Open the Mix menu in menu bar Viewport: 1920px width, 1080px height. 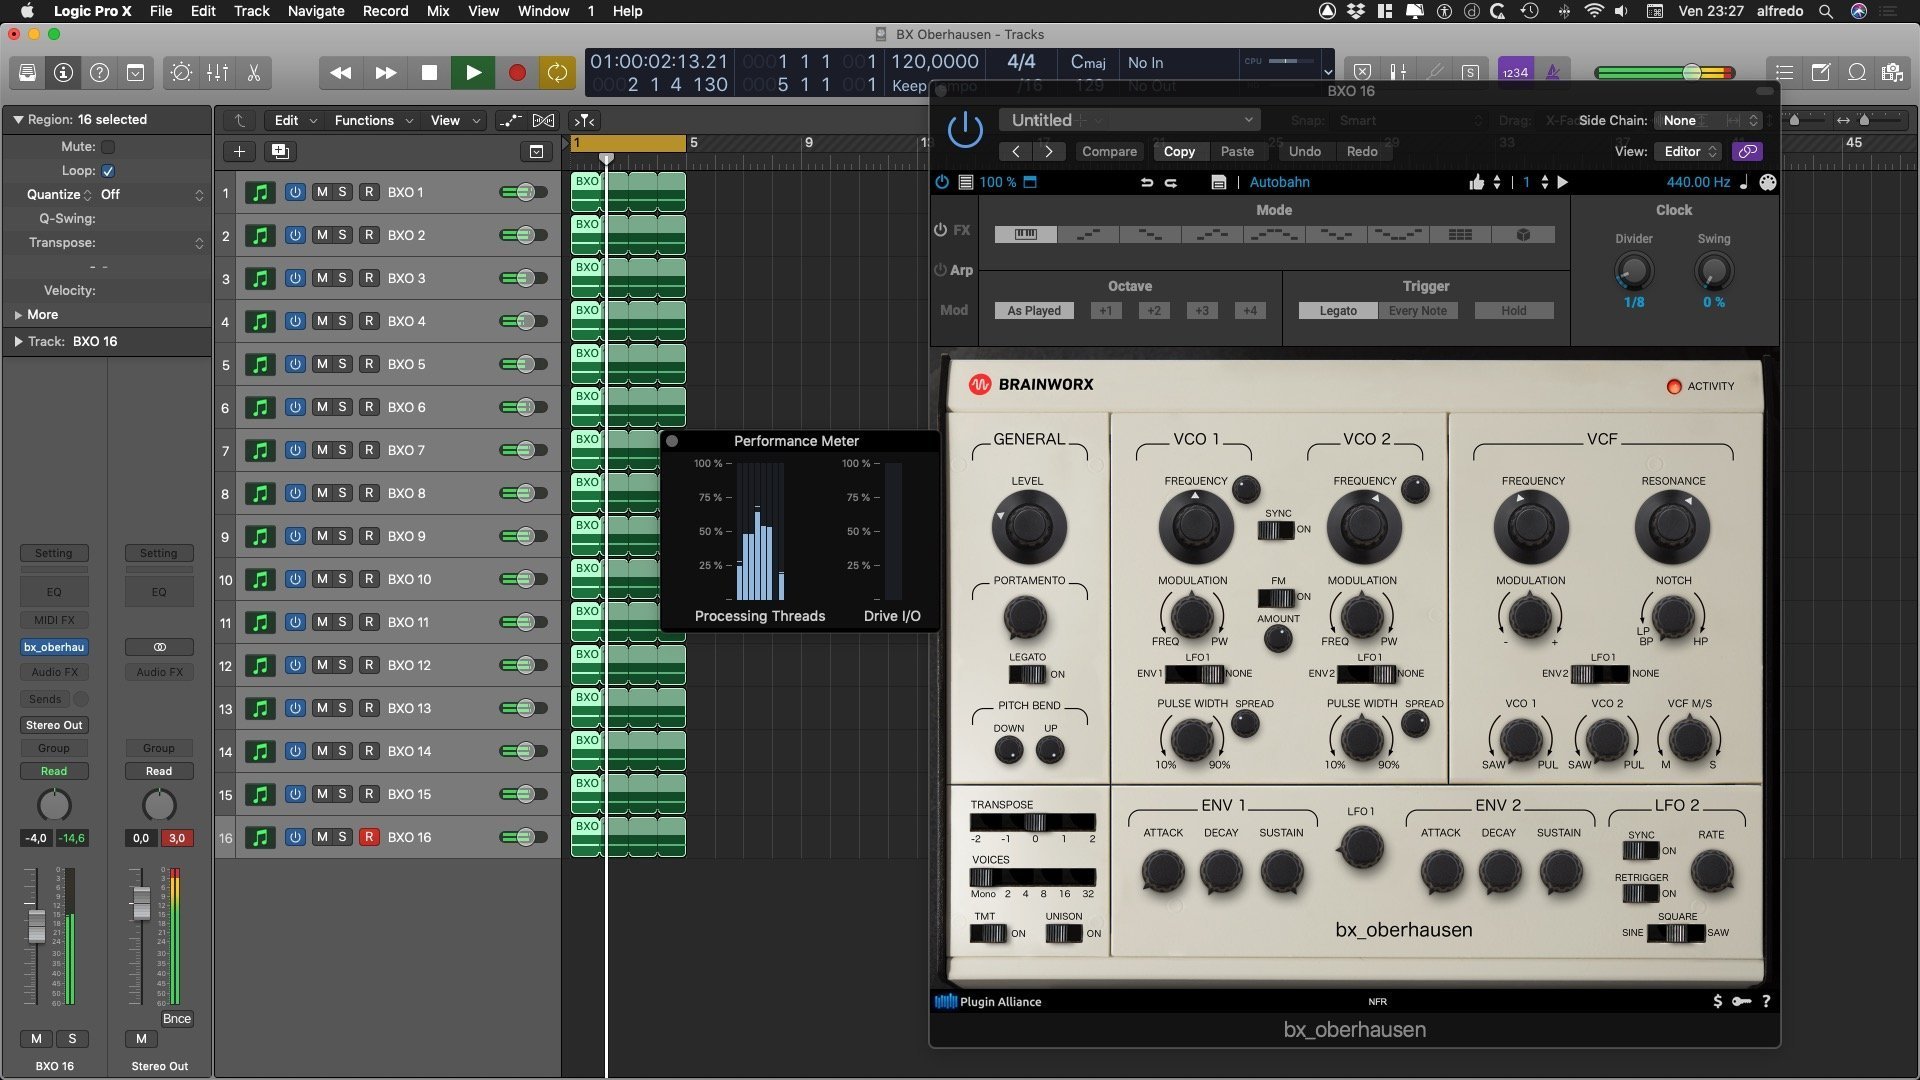(437, 11)
